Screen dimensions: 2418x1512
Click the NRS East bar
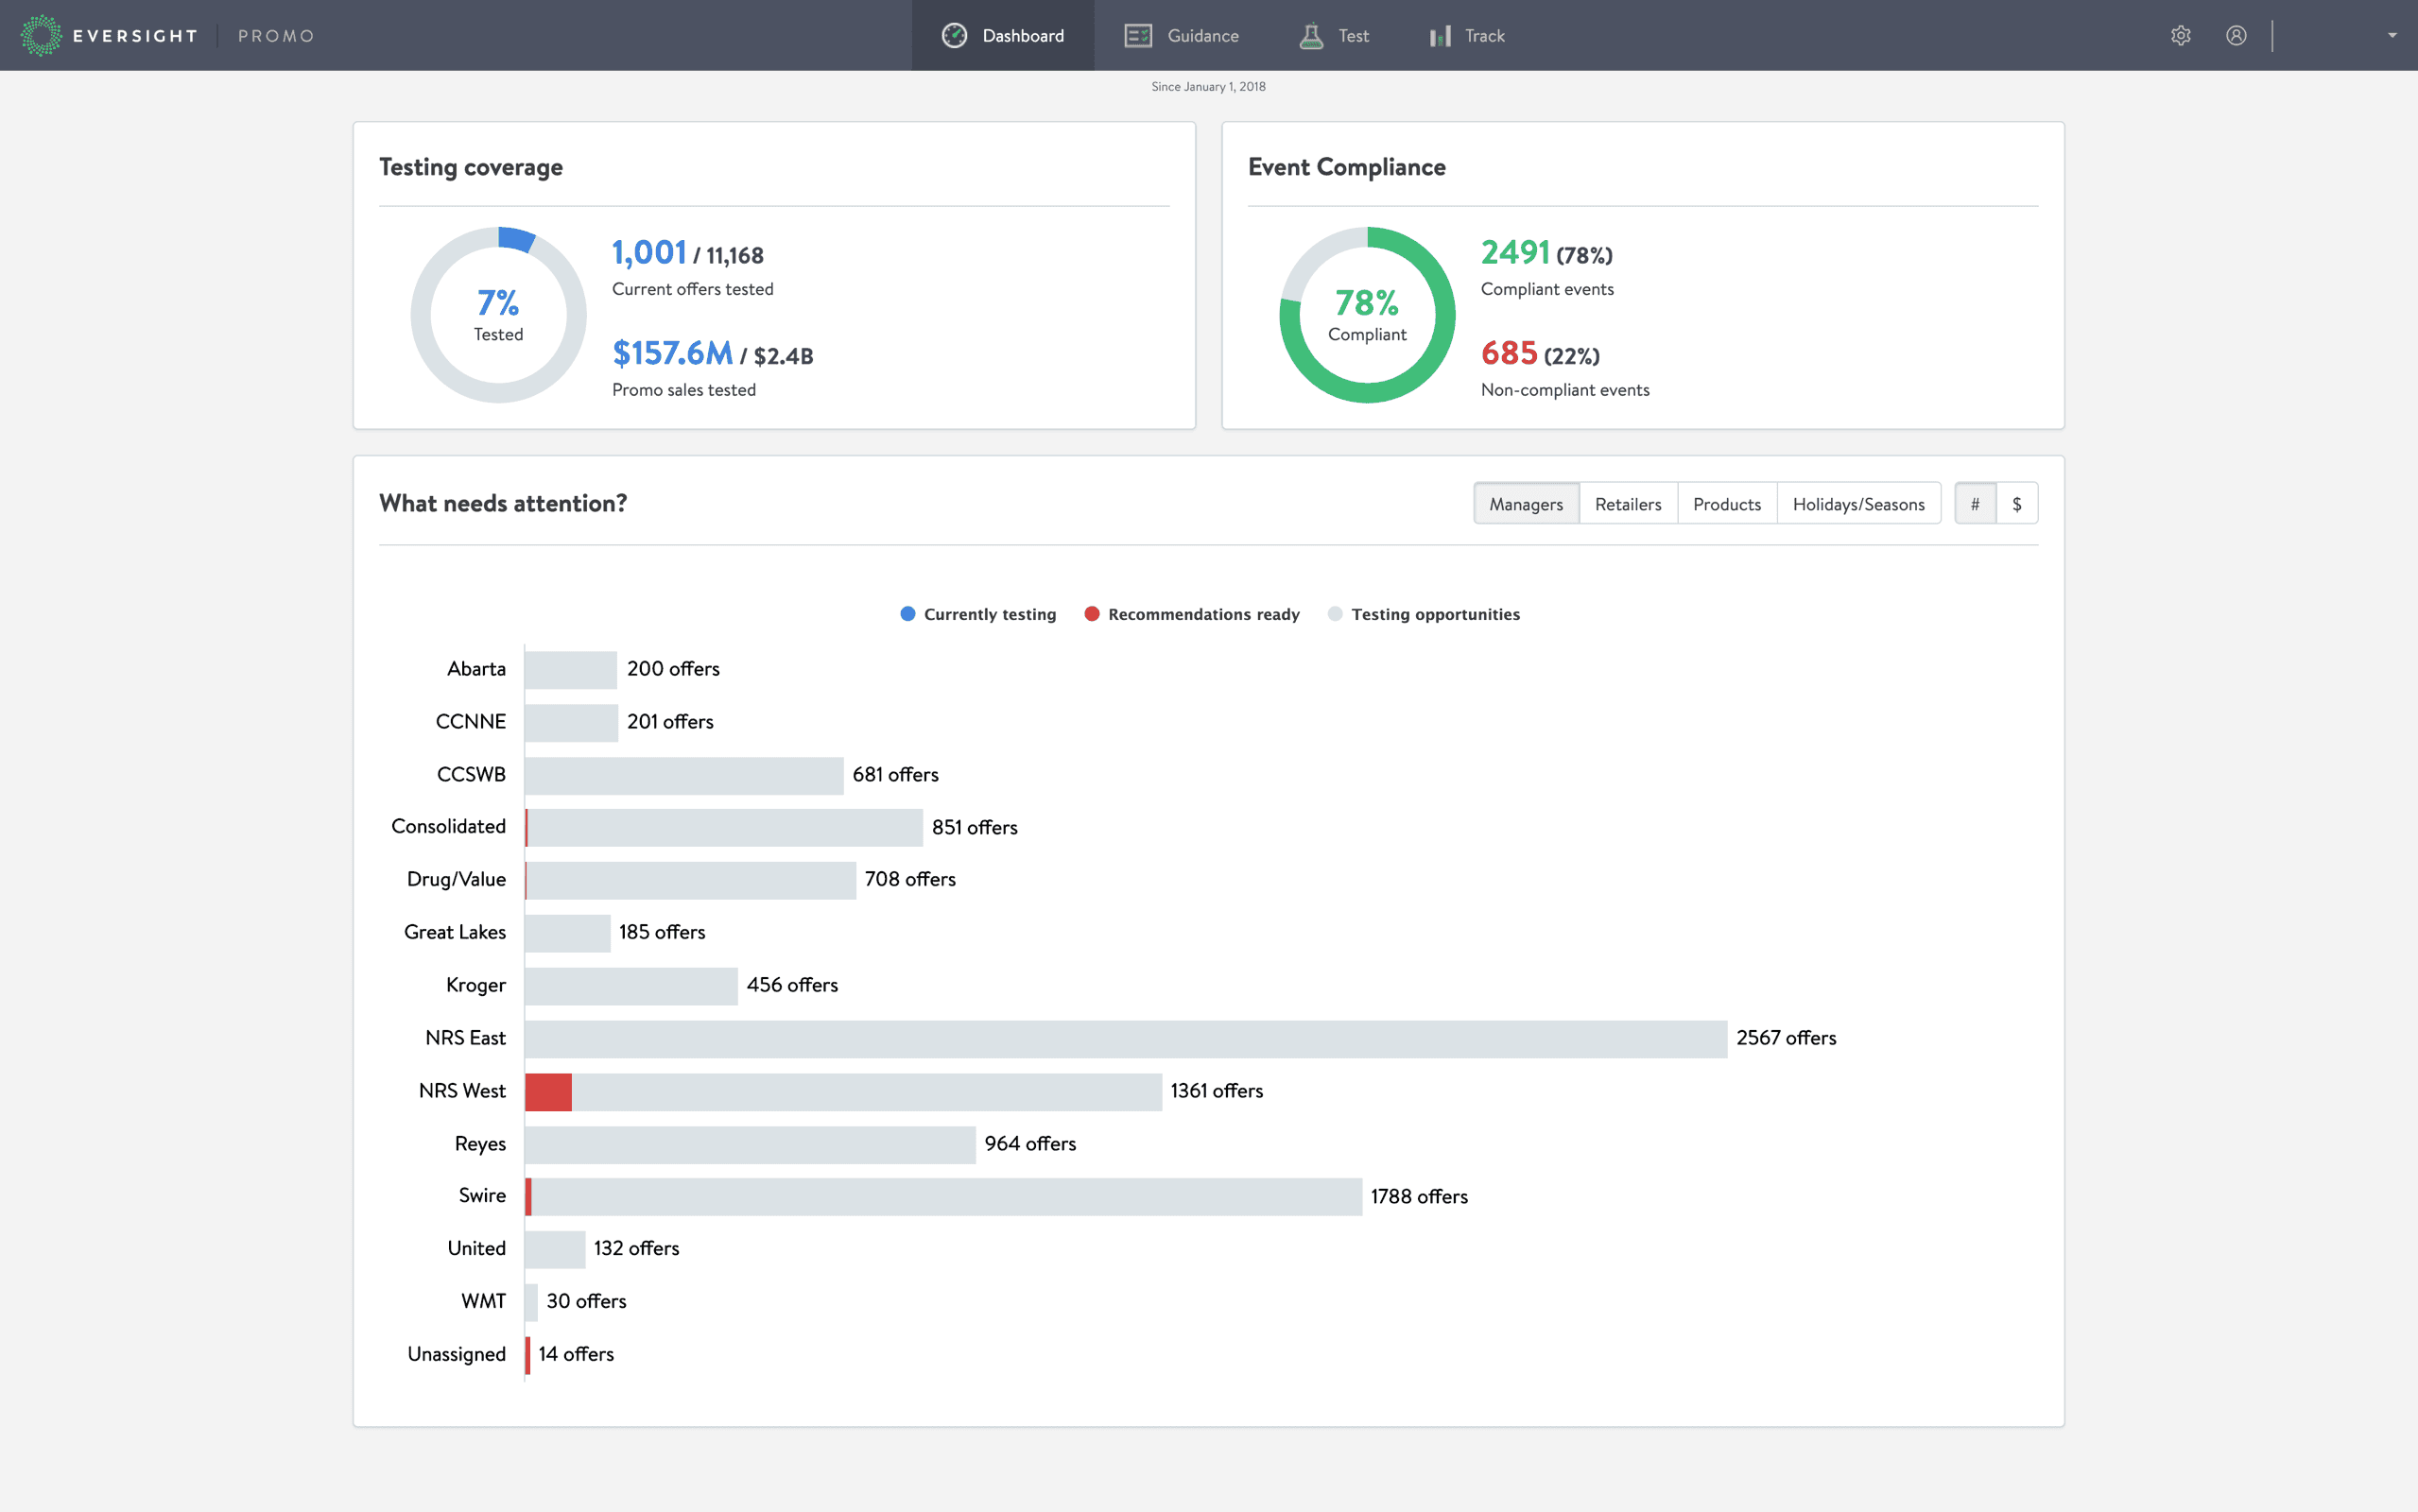tap(1126, 1039)
